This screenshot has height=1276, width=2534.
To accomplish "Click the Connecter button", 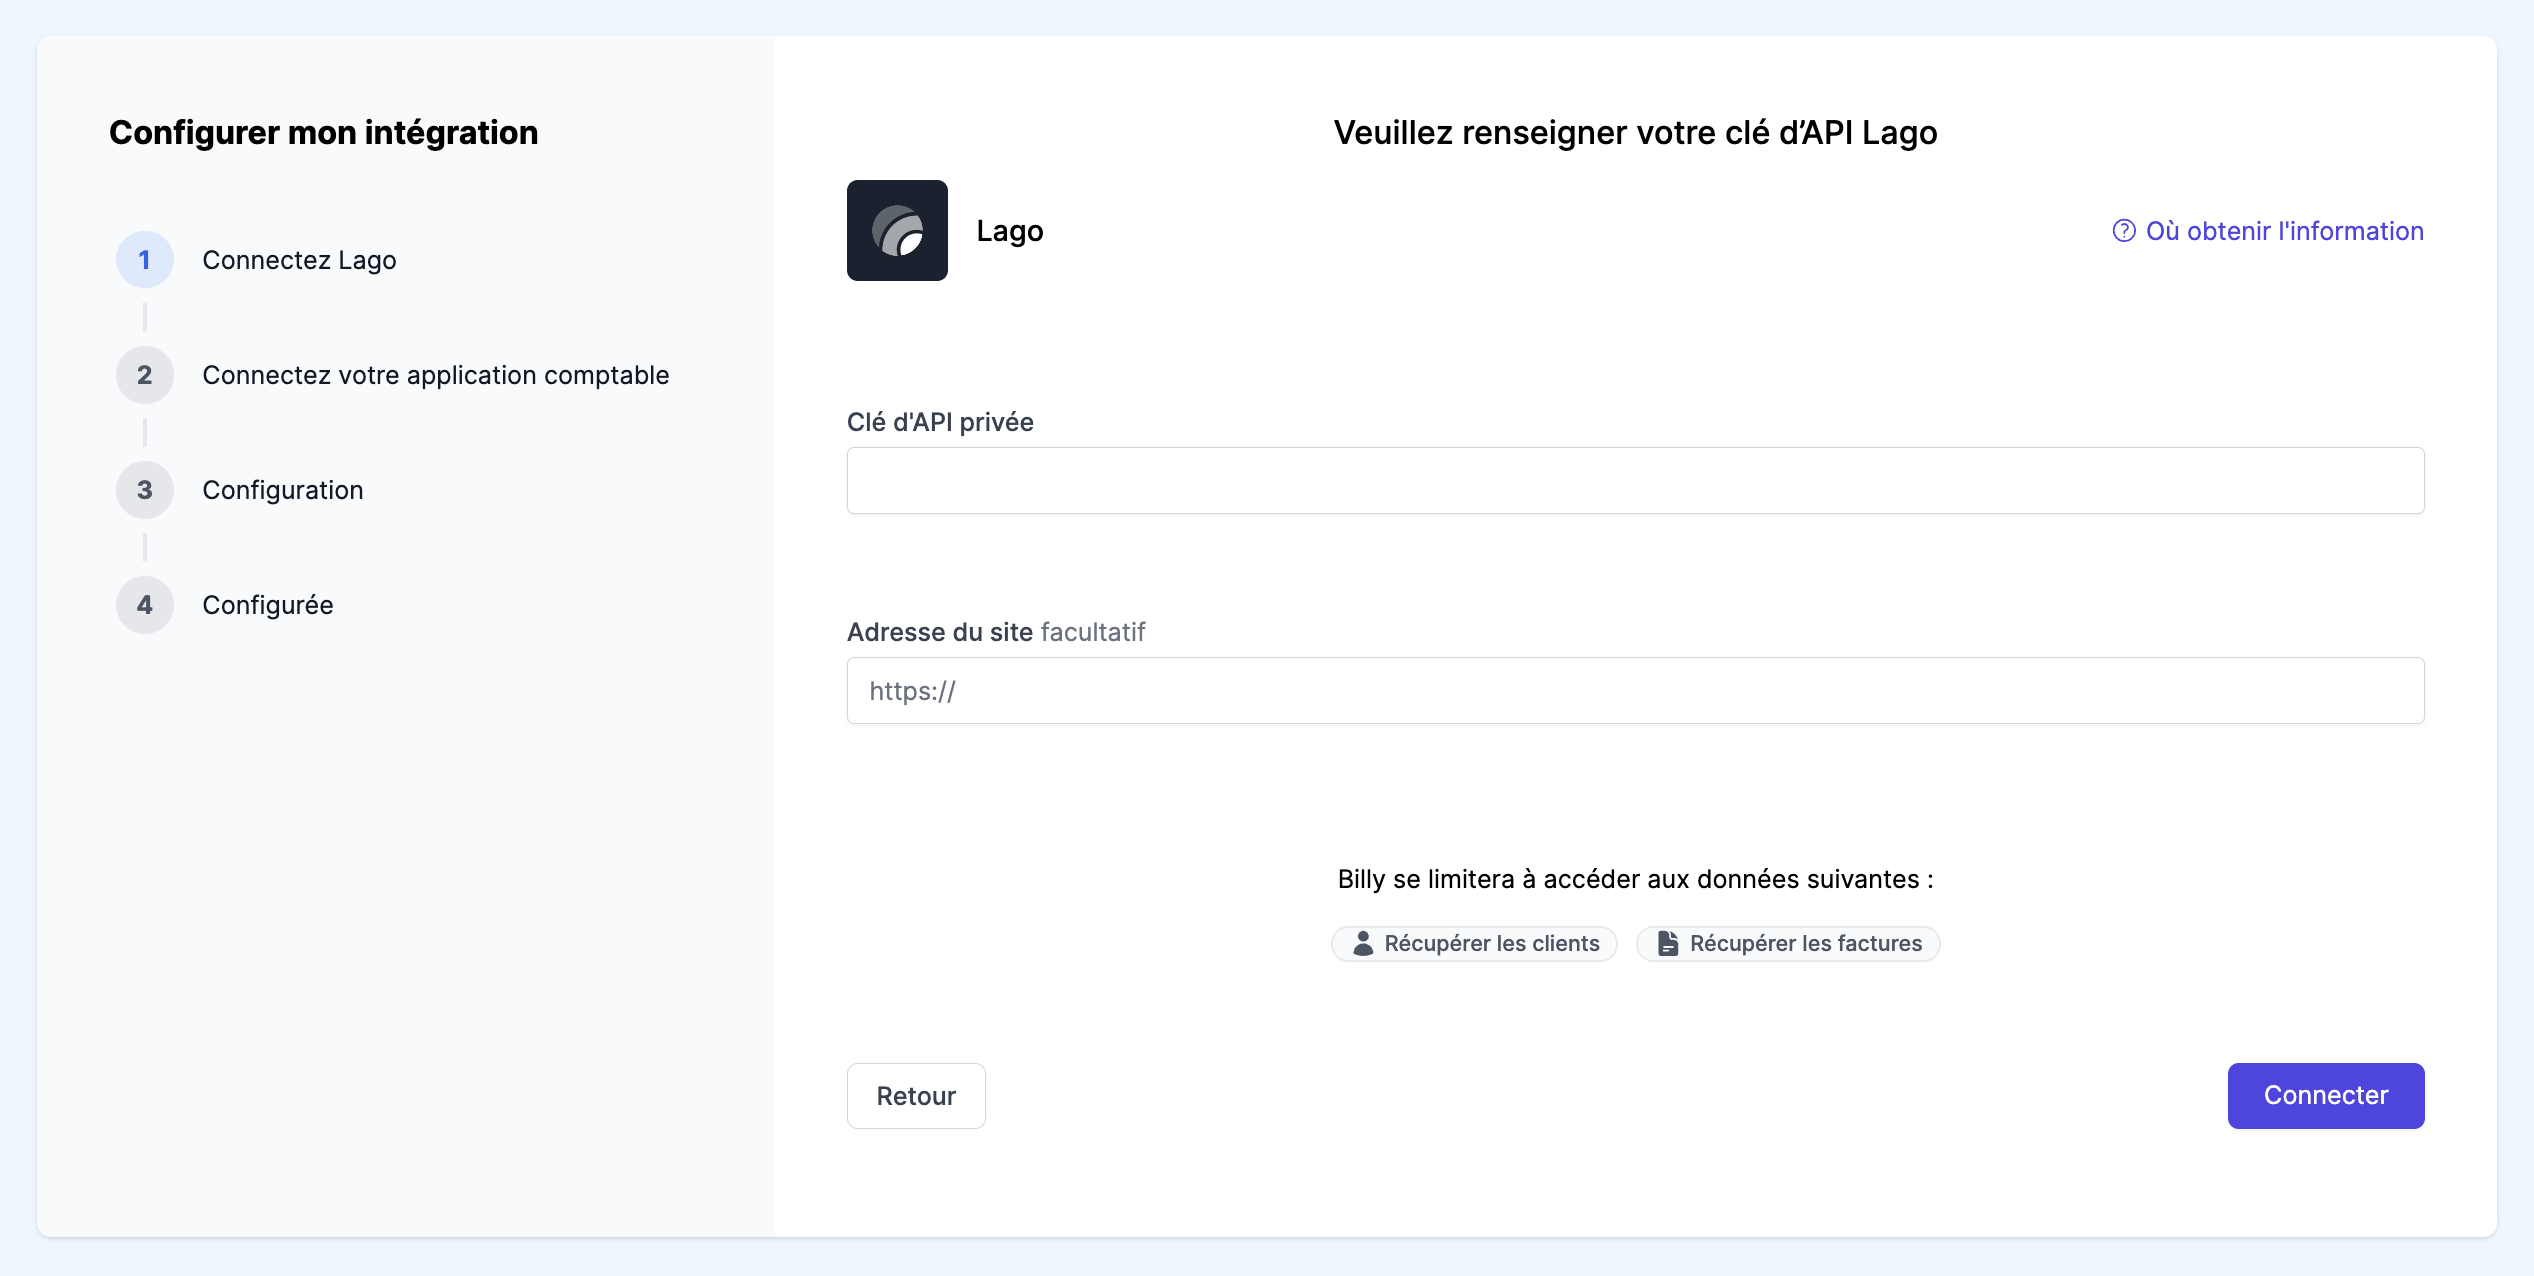I will tap(2326, 1096).
